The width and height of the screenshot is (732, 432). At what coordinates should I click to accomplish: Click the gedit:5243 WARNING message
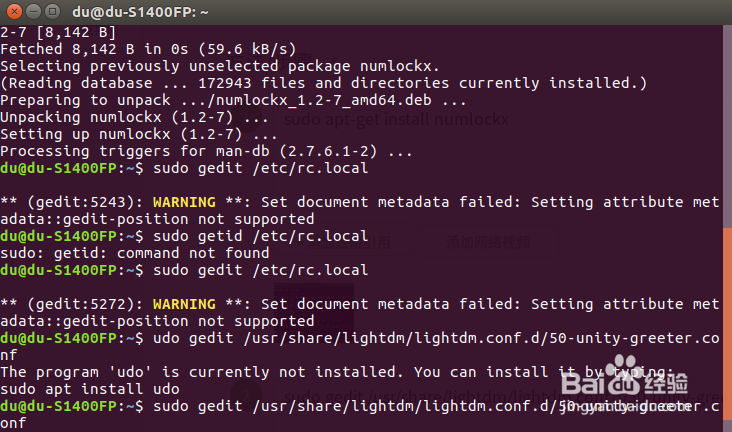pos(360,202)
